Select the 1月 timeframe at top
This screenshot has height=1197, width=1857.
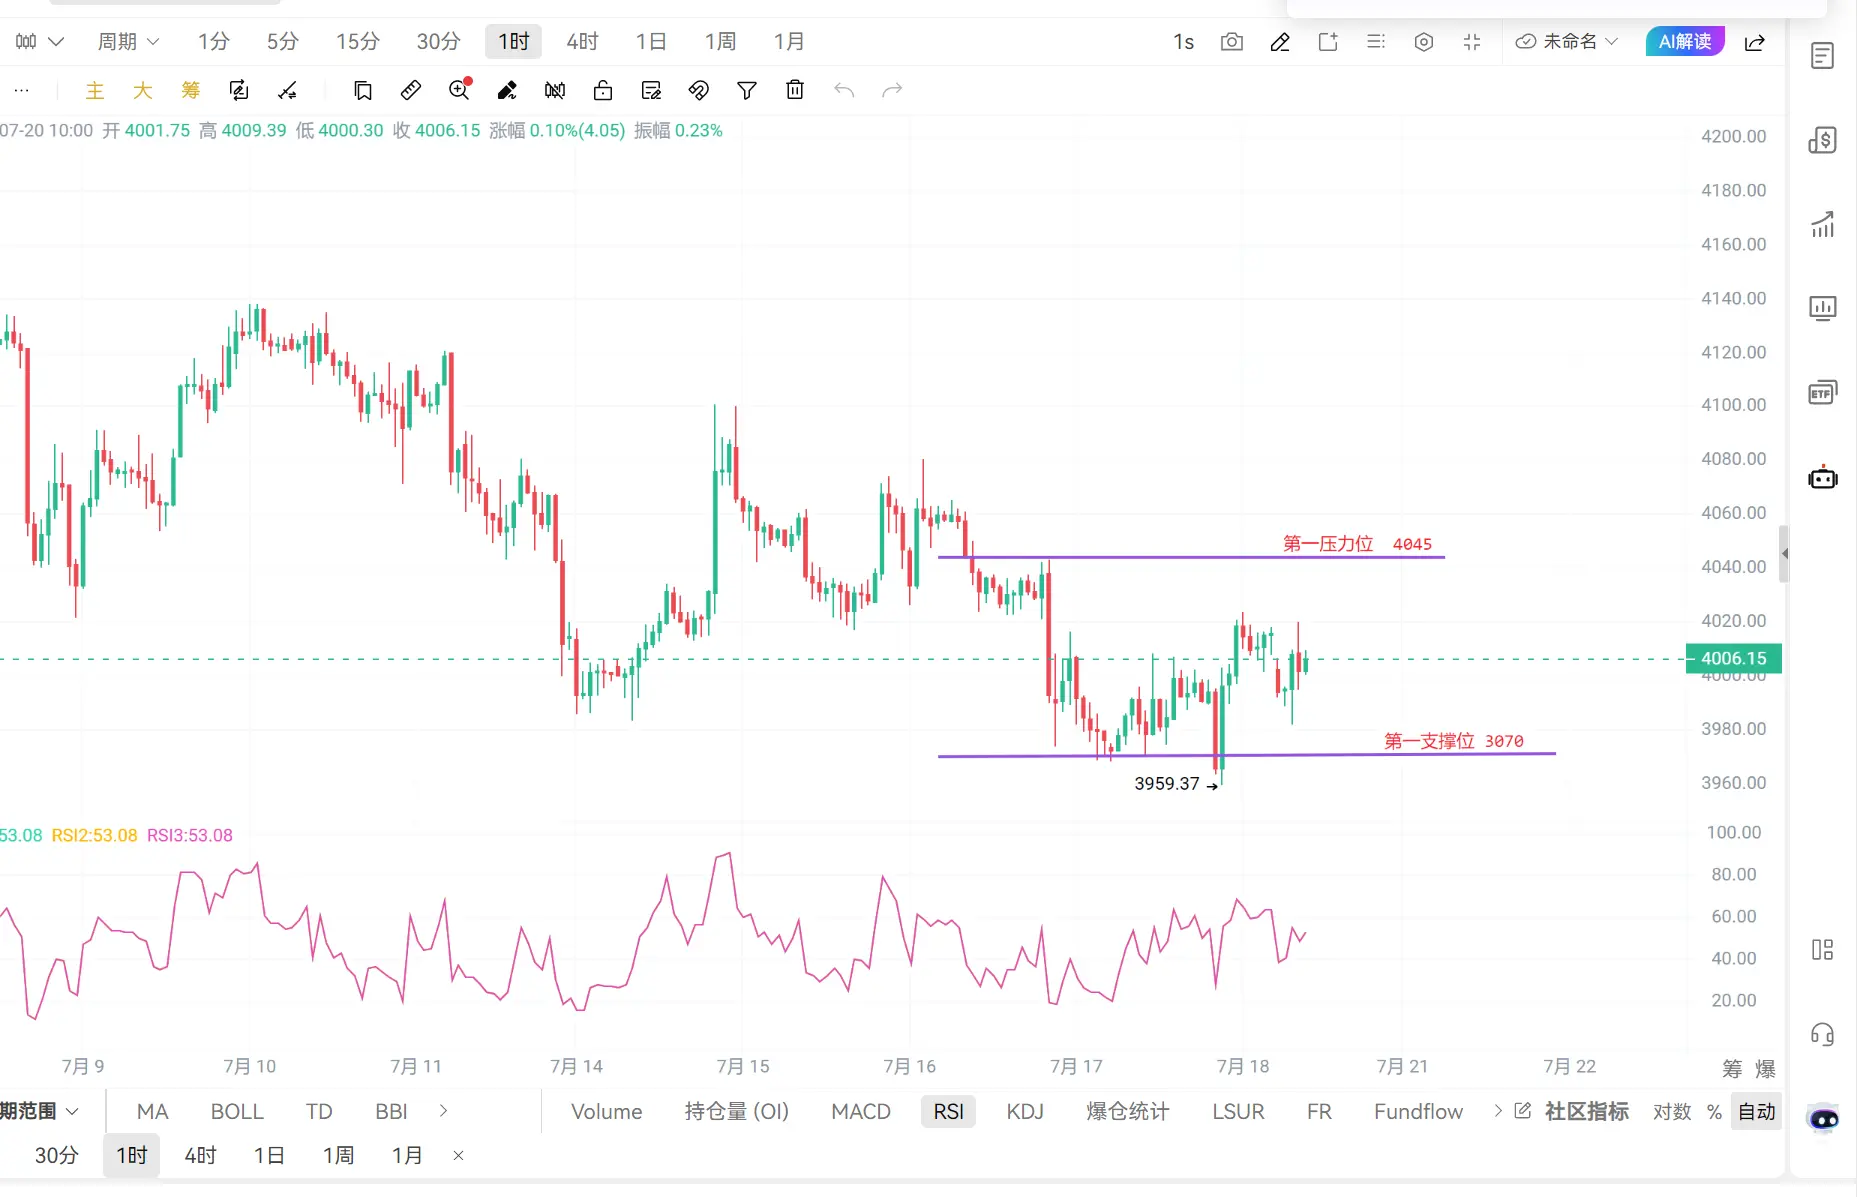(789, 41)
